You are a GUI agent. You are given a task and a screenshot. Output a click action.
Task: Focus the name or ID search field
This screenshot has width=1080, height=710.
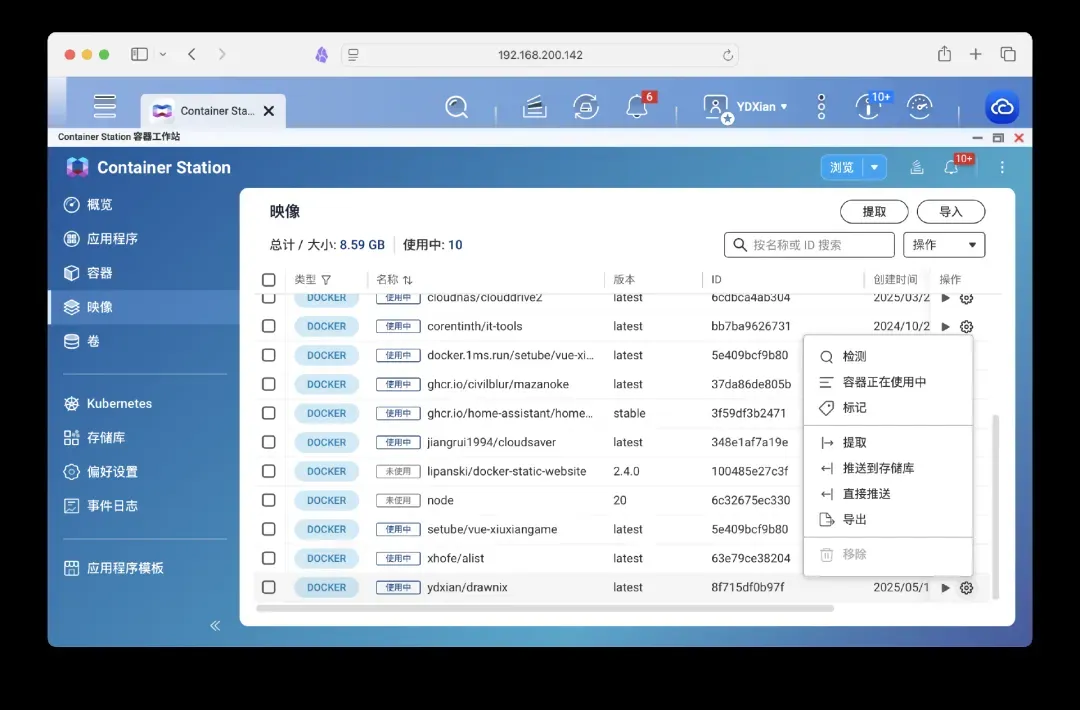point(818,245)
